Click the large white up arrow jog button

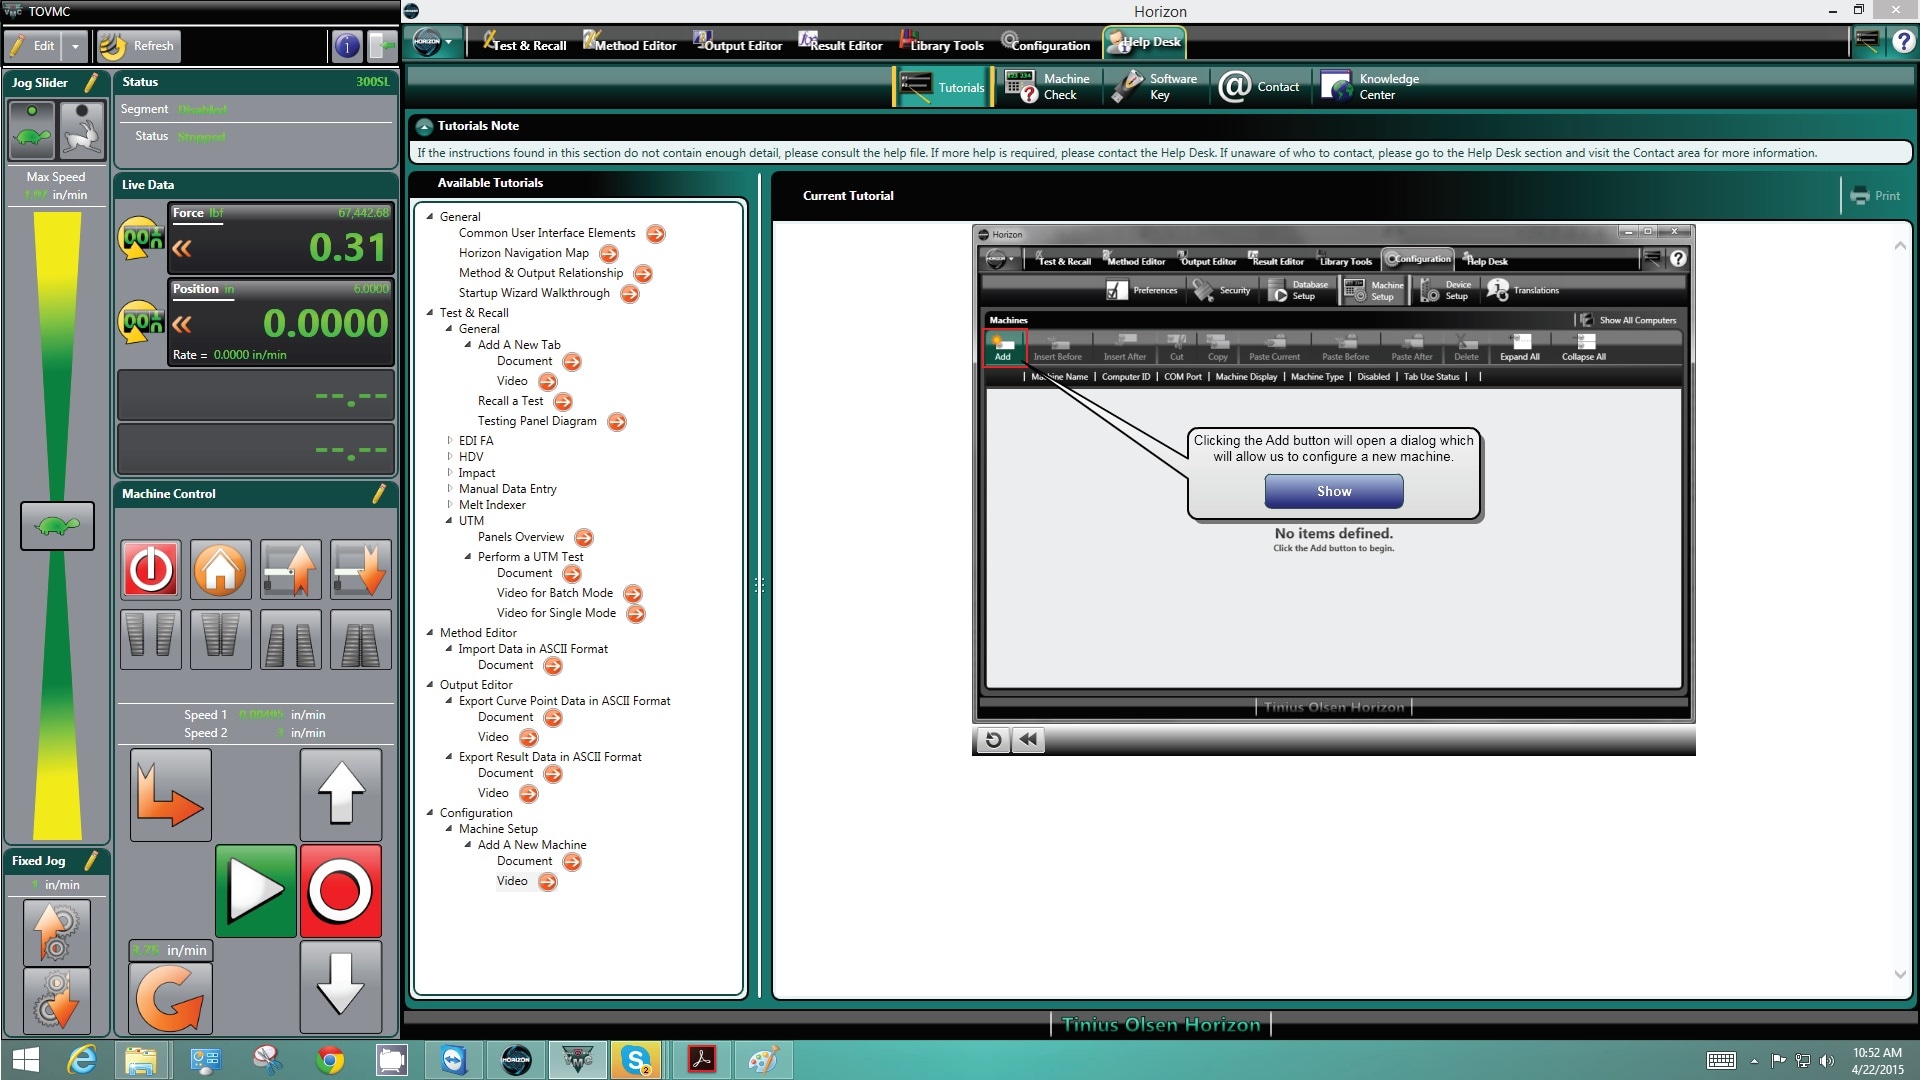(x=341, y=795)
